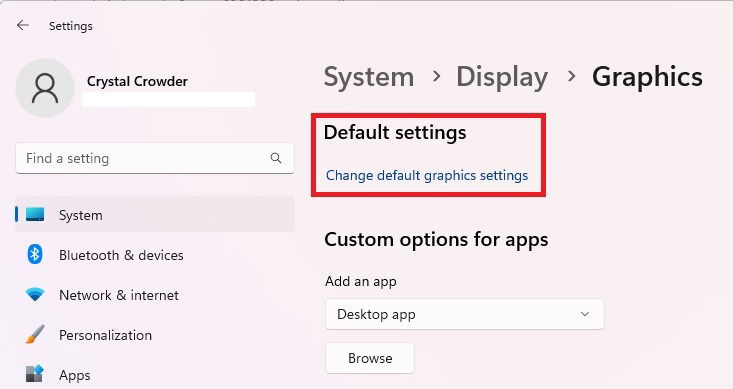Expand the Desktop app dropdown
This screenshot has width=733, height=389.
click(x=465, y=314)
